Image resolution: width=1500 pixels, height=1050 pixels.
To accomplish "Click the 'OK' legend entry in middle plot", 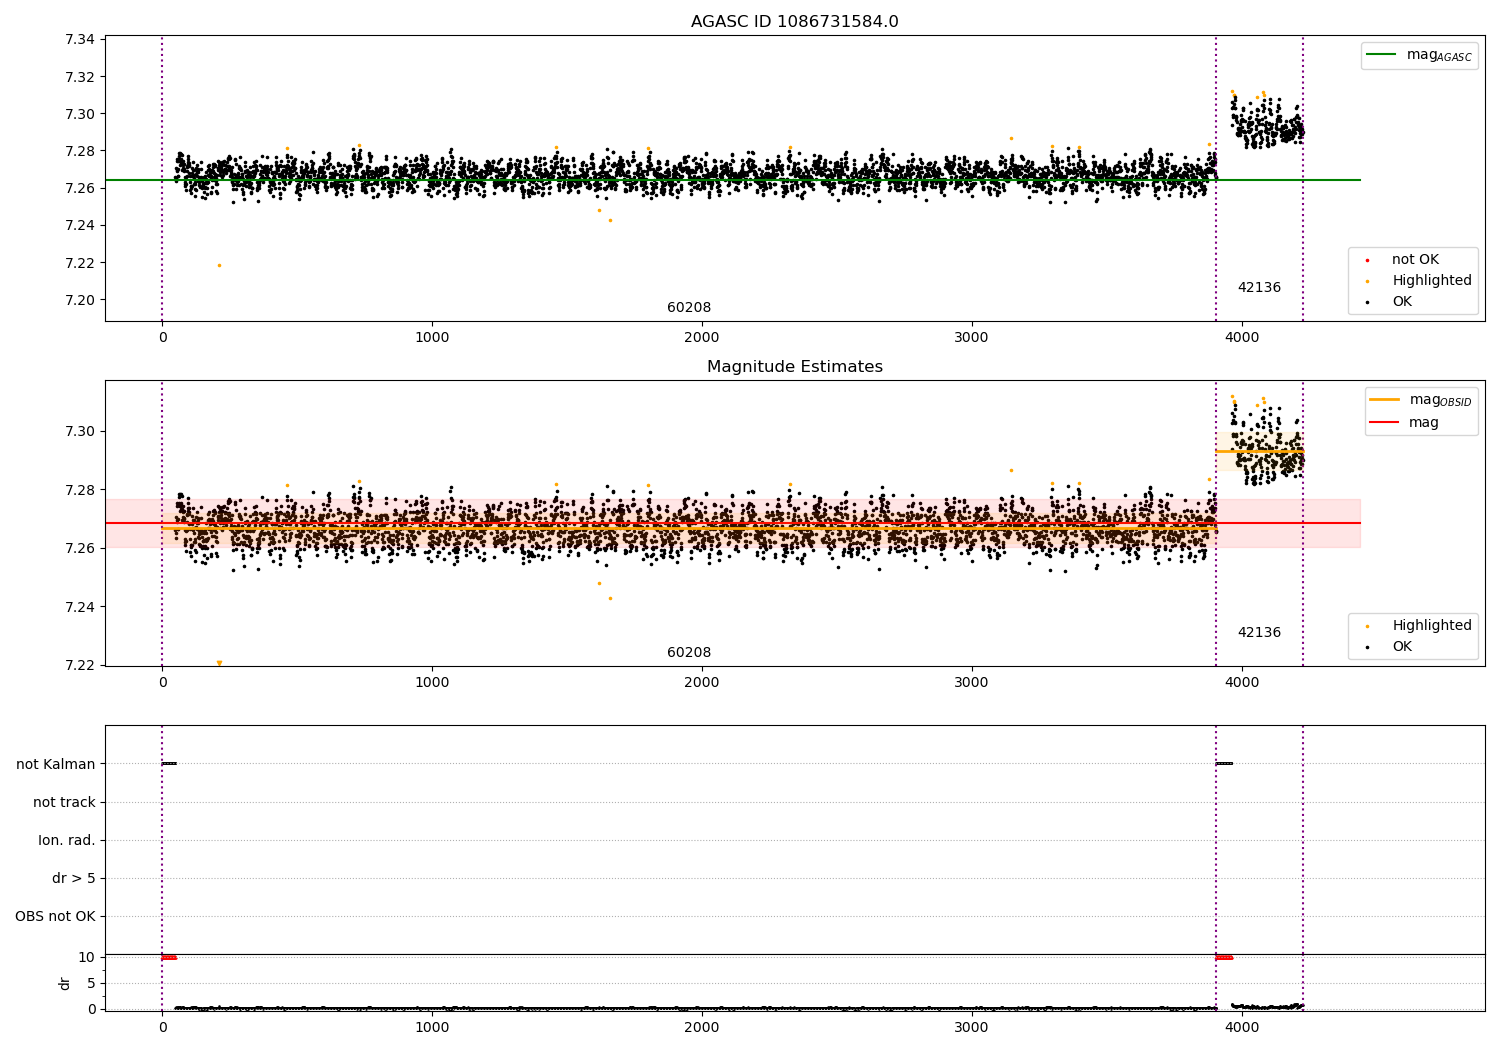I will [1402, 647].
